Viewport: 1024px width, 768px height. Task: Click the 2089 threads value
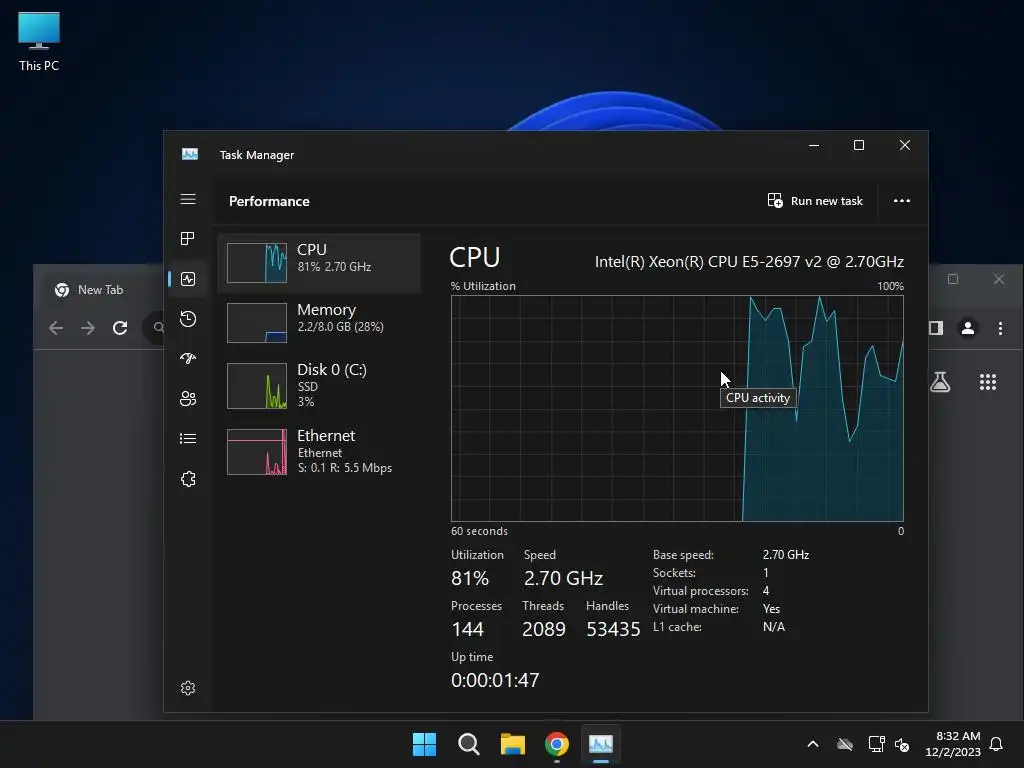(543, 629)
